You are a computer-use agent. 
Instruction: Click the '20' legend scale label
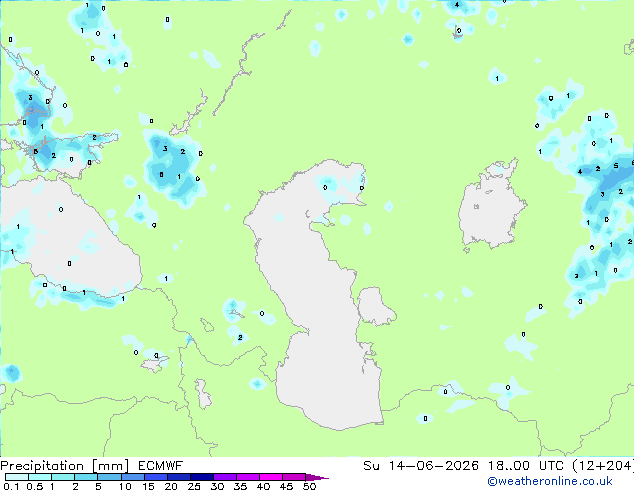[x=171, y=486]
